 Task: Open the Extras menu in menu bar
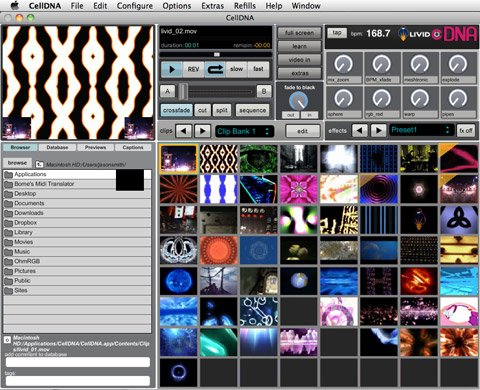pos(212,6)
